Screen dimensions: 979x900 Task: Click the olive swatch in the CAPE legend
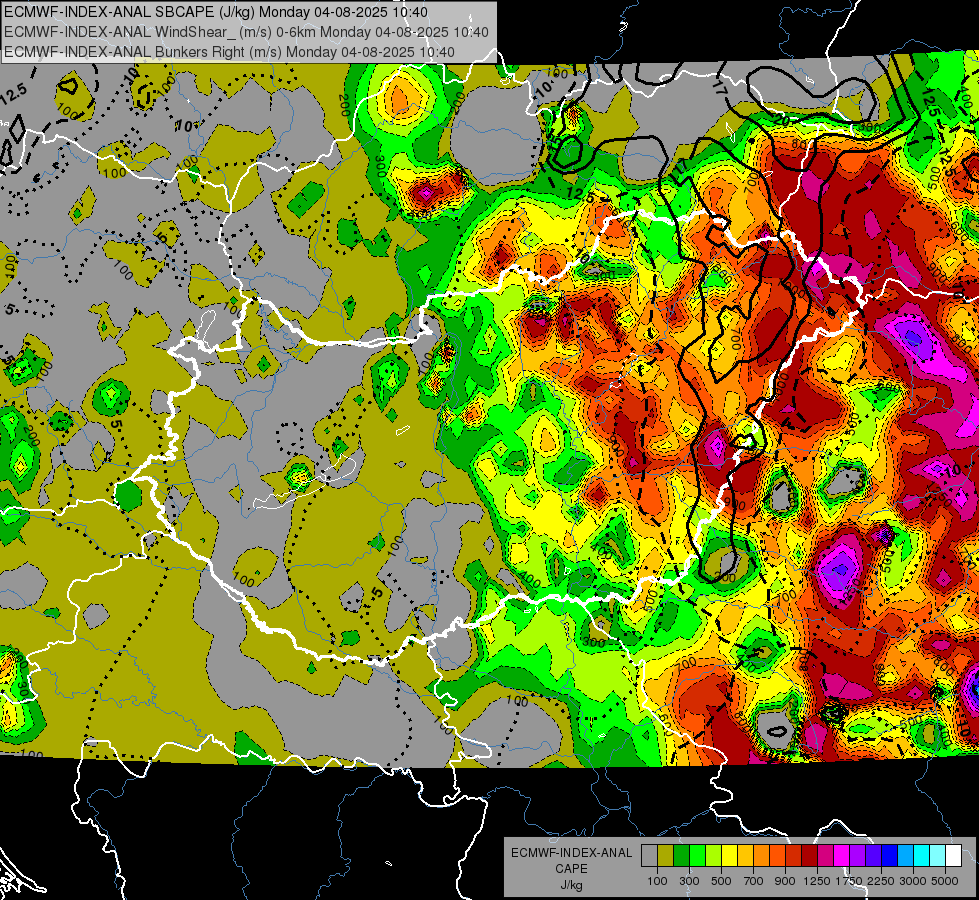666,855
